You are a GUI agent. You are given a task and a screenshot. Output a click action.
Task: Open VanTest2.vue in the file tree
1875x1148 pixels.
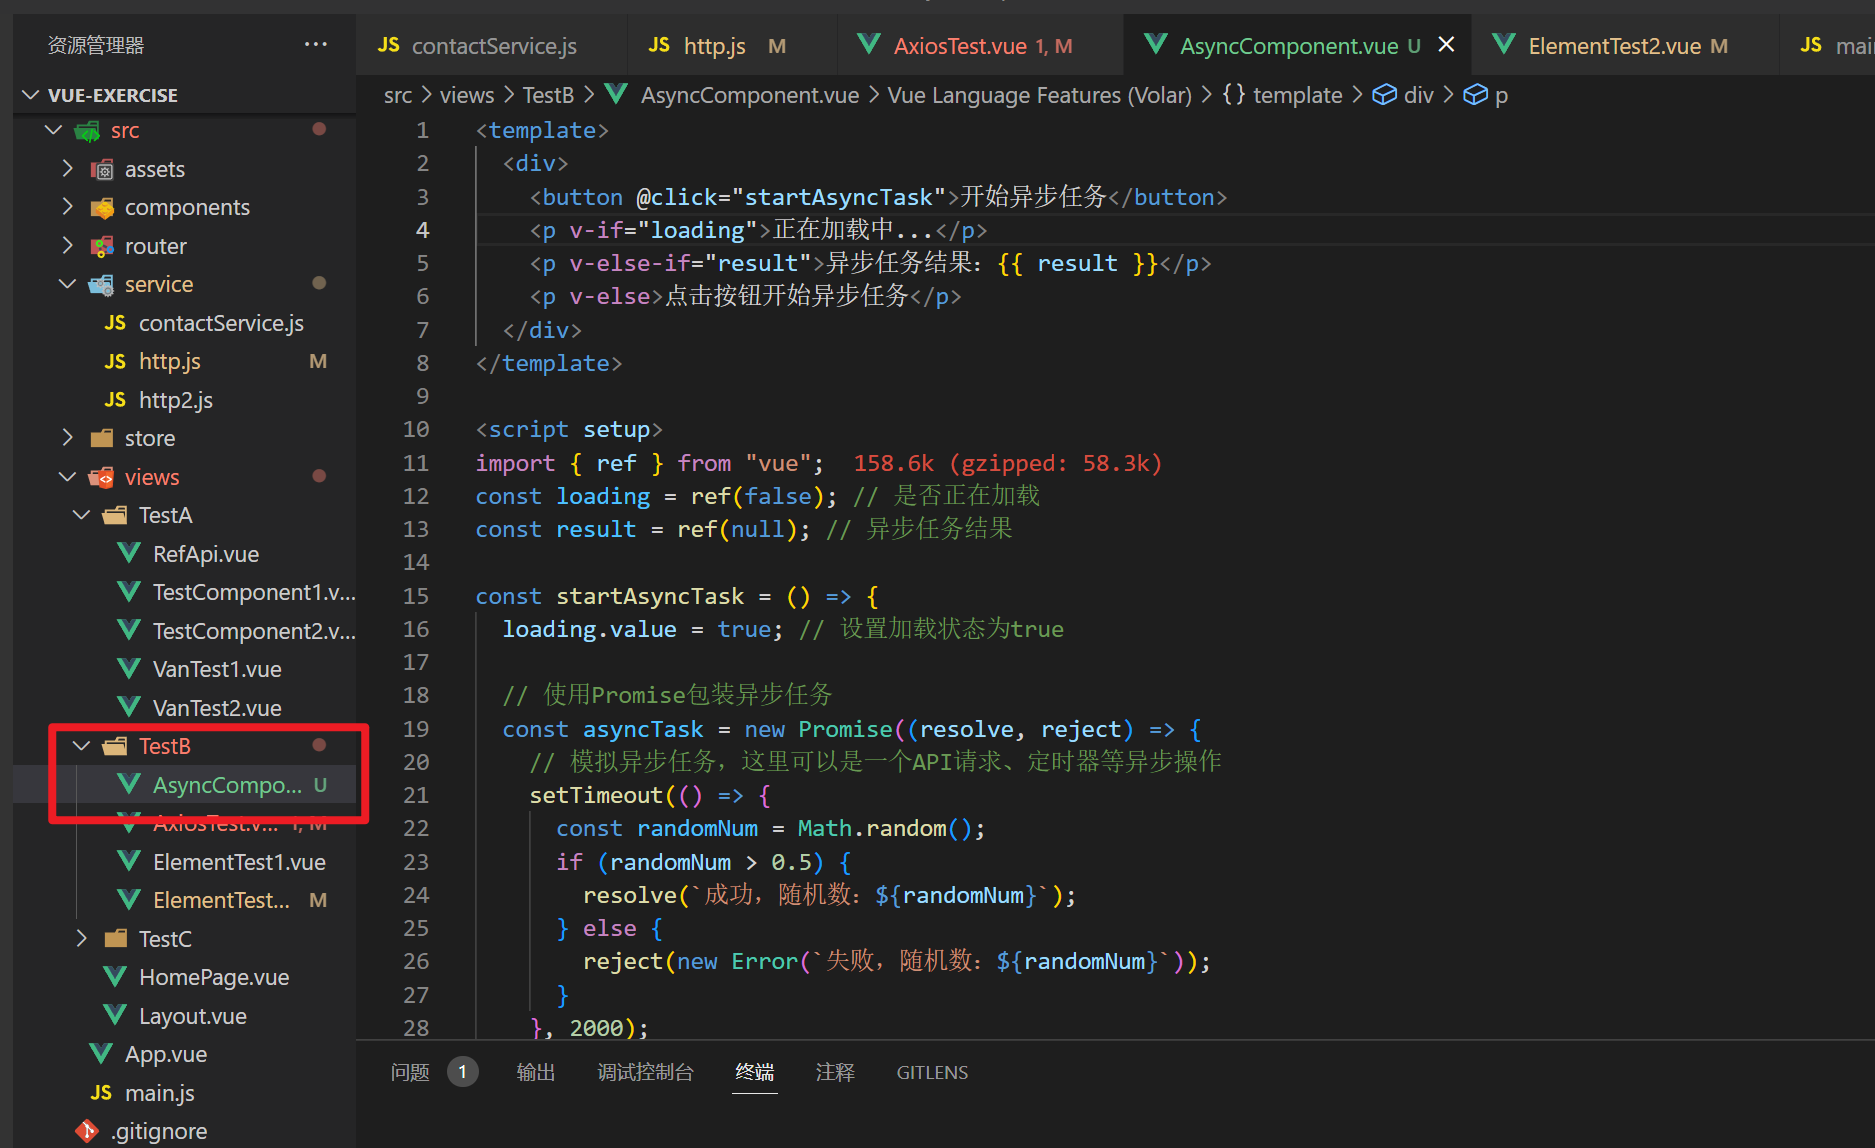click(217, 708)
